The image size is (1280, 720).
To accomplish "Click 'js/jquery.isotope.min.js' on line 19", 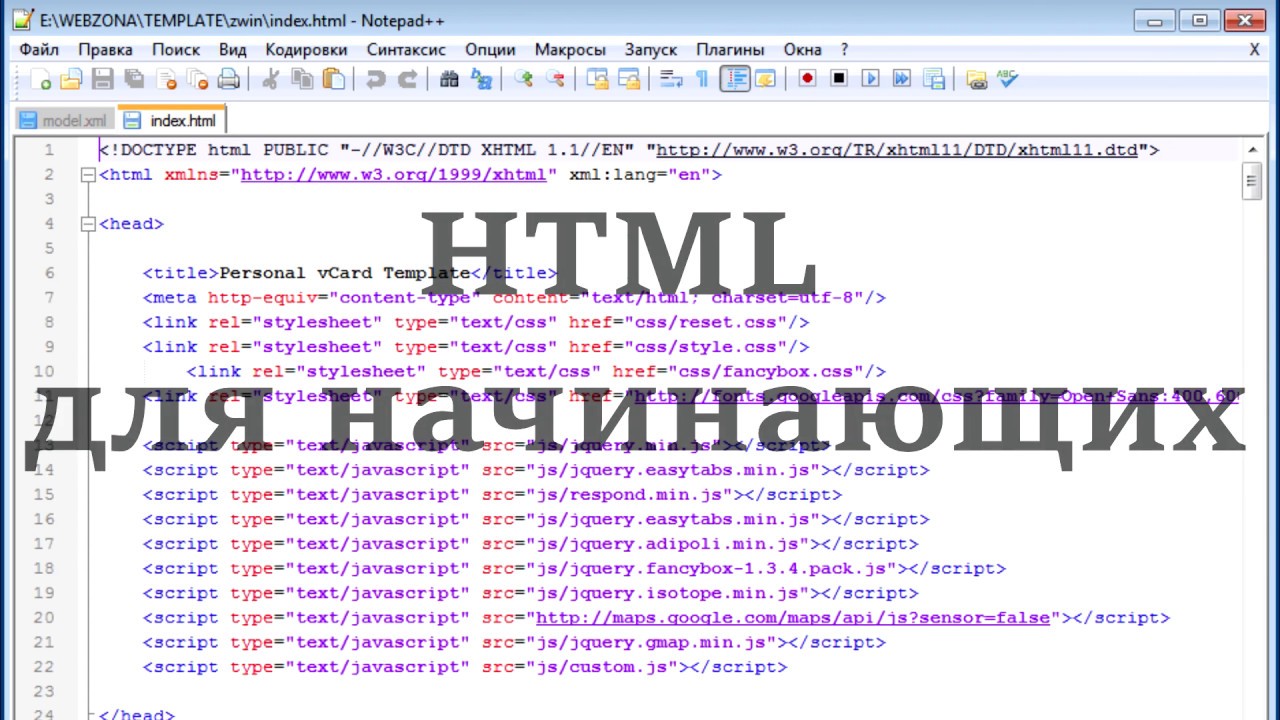I will (668, 593).
